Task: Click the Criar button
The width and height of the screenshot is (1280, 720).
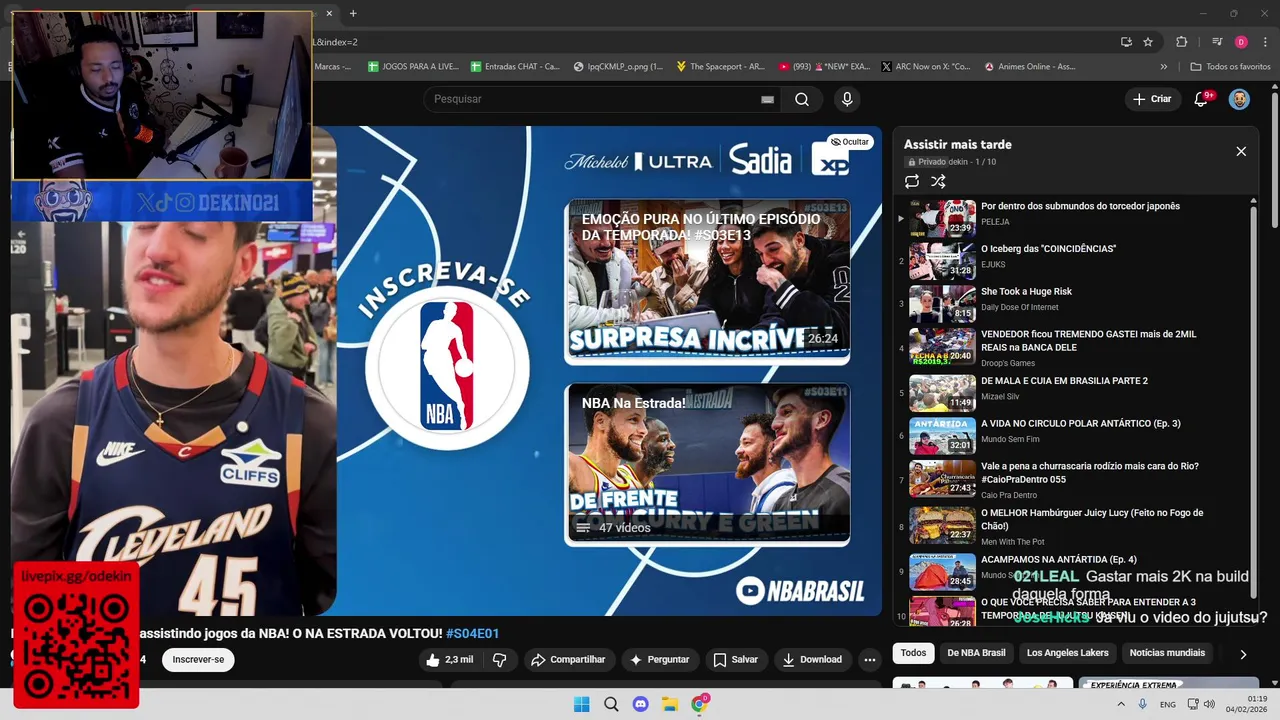Action: (1151, 99)
